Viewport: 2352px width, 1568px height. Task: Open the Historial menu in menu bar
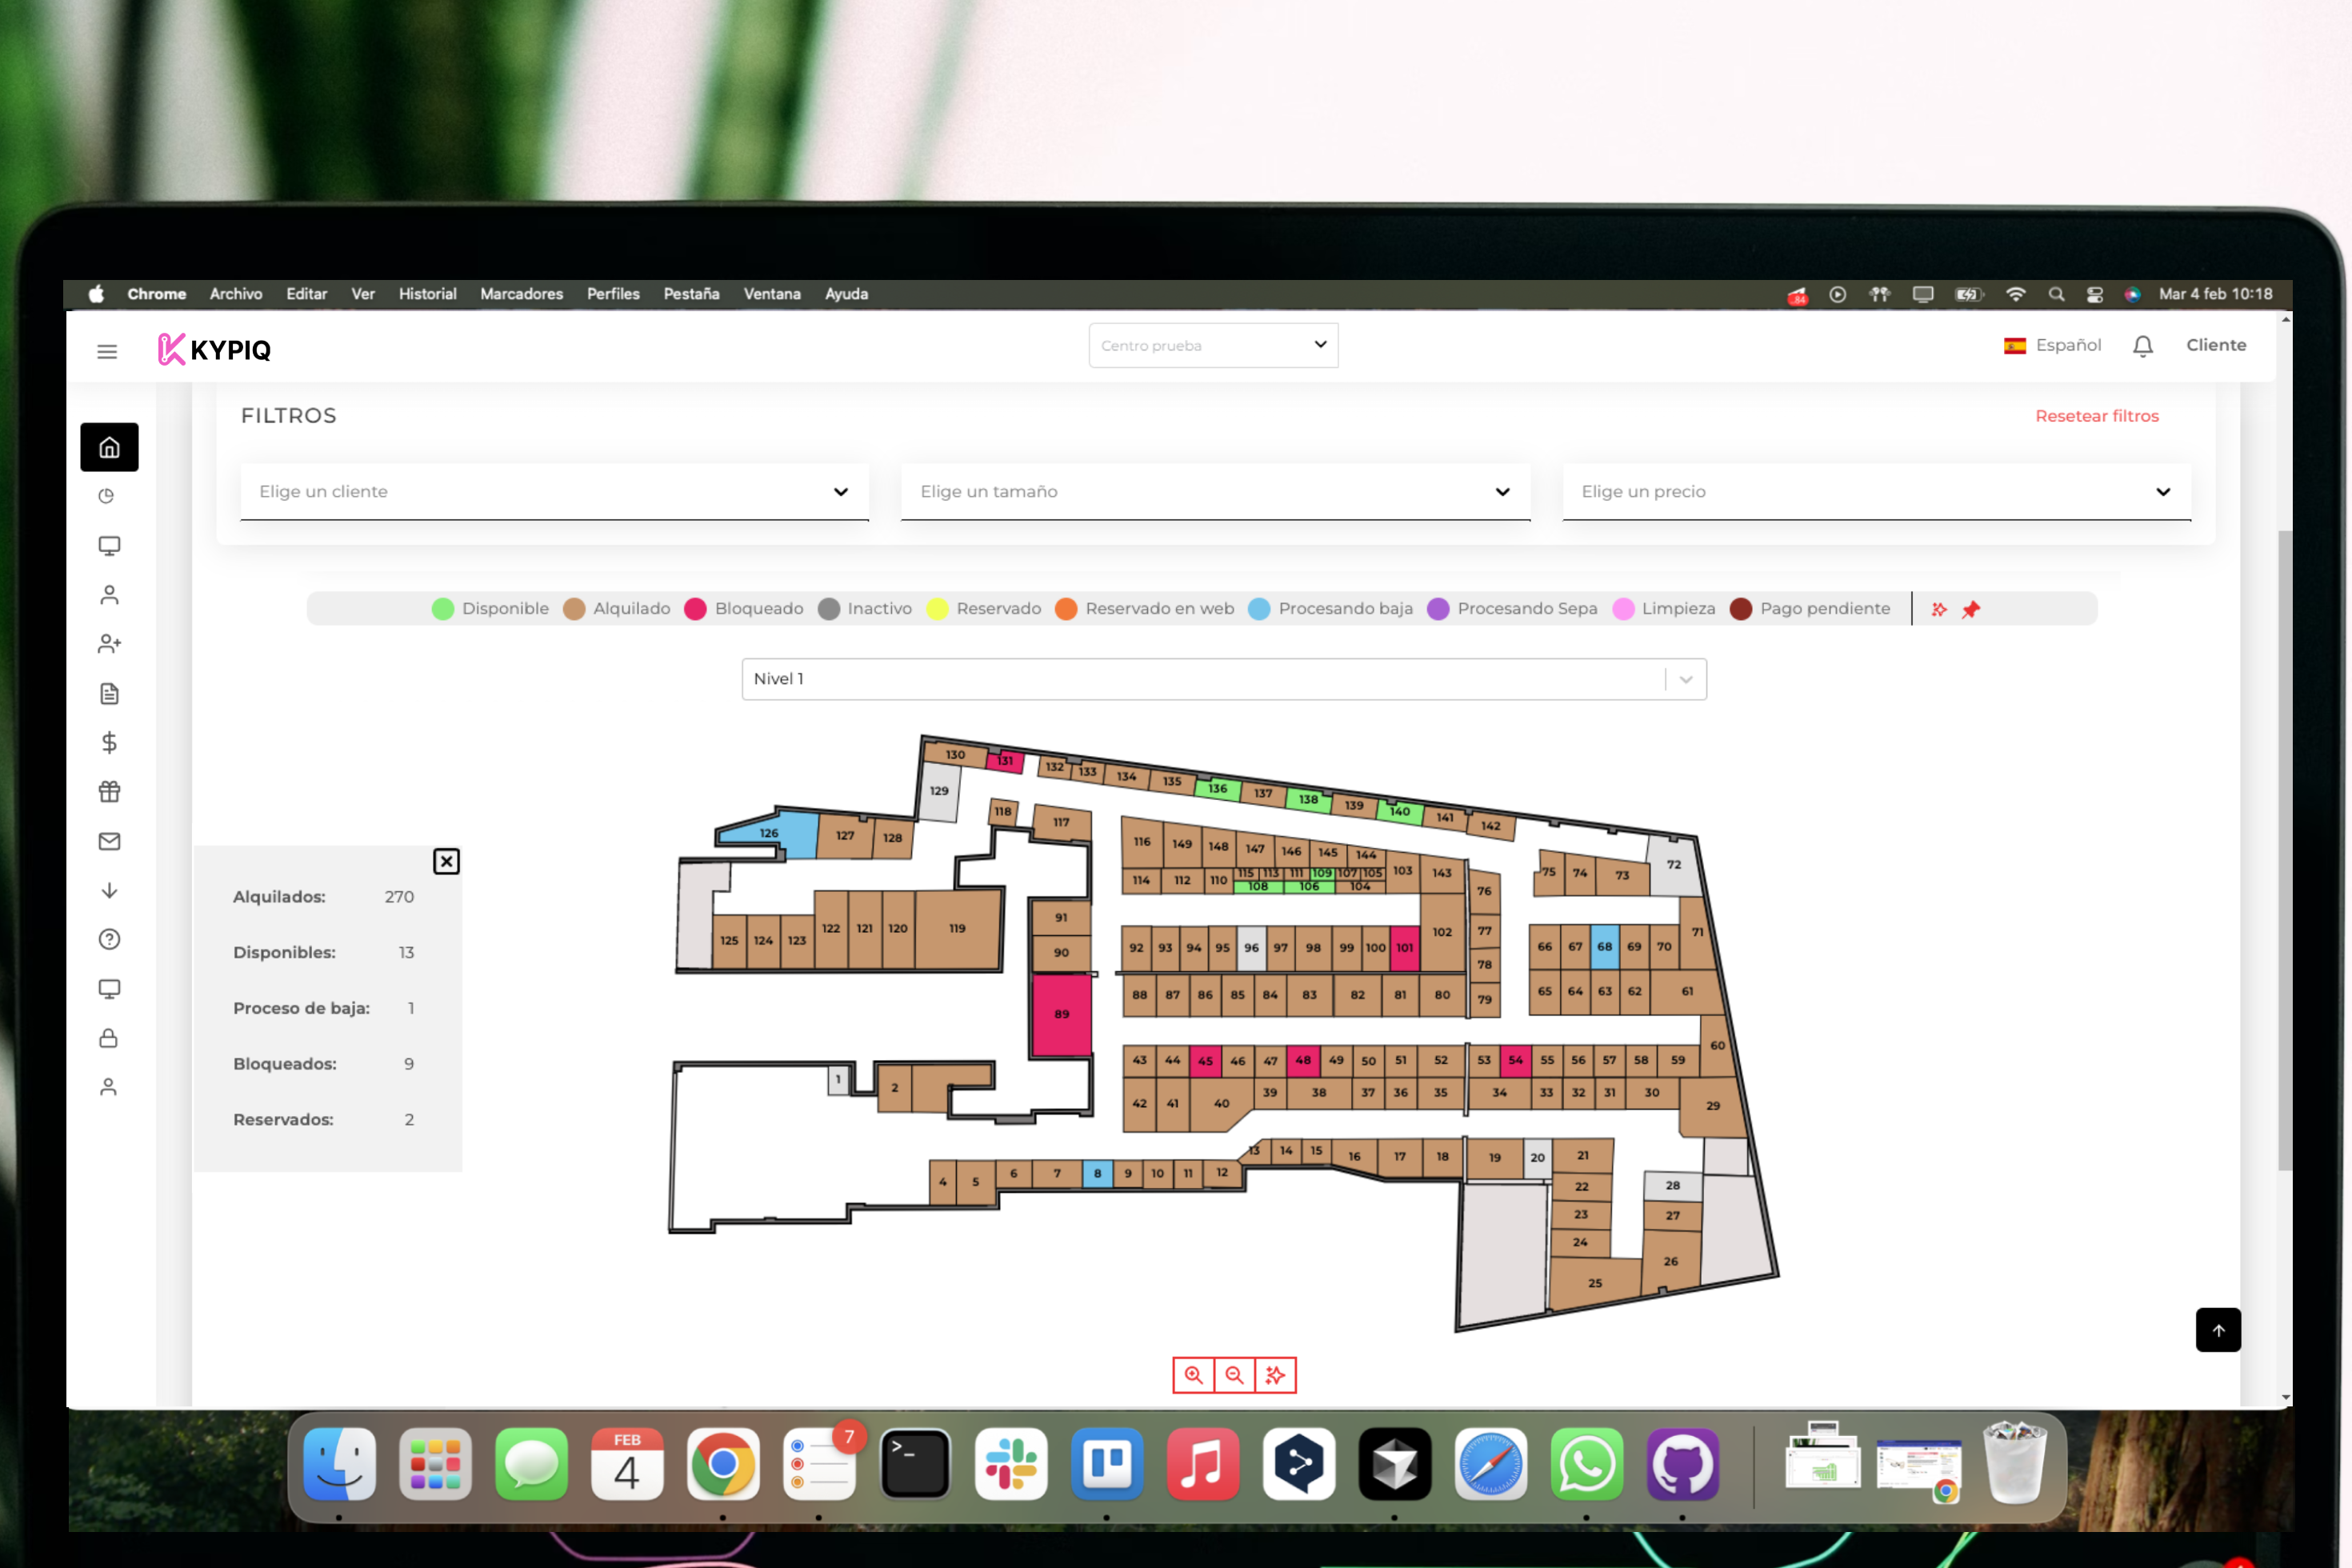click(427, 294)
